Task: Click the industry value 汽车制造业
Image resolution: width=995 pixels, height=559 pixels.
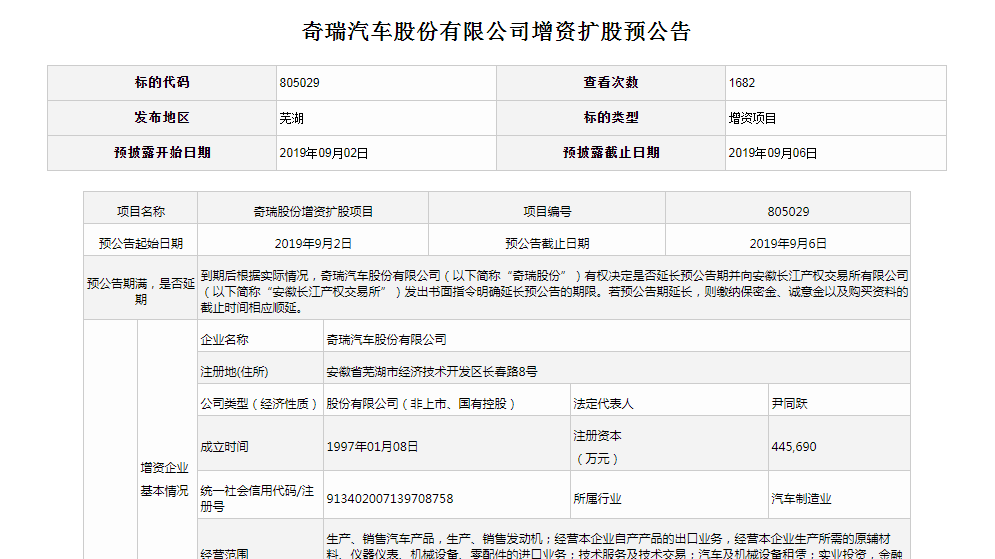Action: click(801, 499)
